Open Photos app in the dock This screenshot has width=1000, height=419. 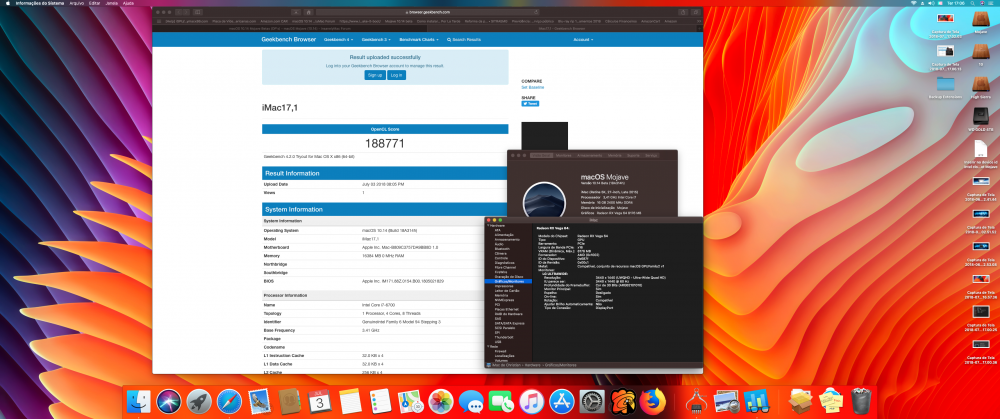click(441, 402)
